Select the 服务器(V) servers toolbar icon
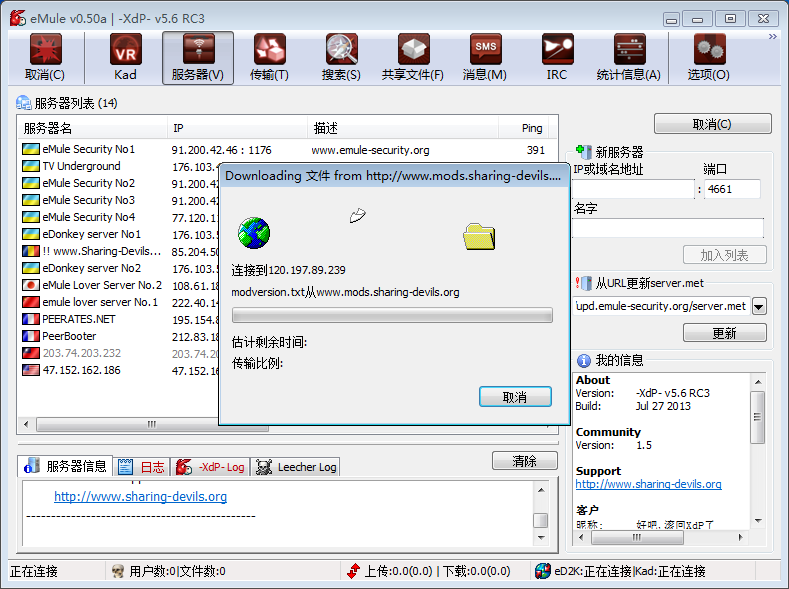The width and height of the screenshot is (789, 589). (x=198, y=49)
